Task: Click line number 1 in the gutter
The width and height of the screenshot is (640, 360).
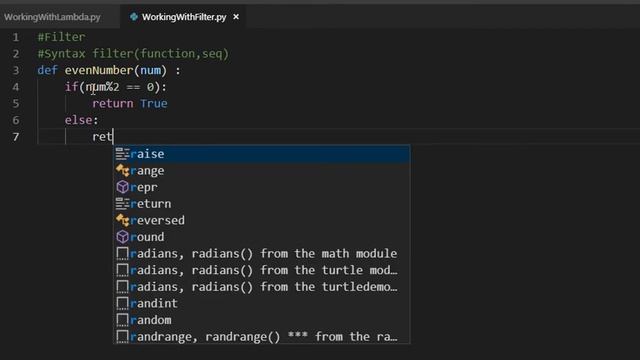Action: pyautogui.click(x=16, y=38)
